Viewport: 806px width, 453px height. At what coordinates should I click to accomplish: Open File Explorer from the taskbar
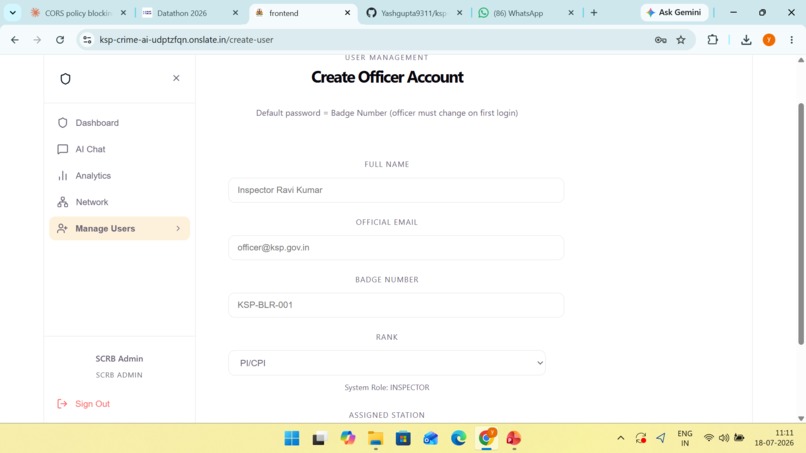[376, 438]
